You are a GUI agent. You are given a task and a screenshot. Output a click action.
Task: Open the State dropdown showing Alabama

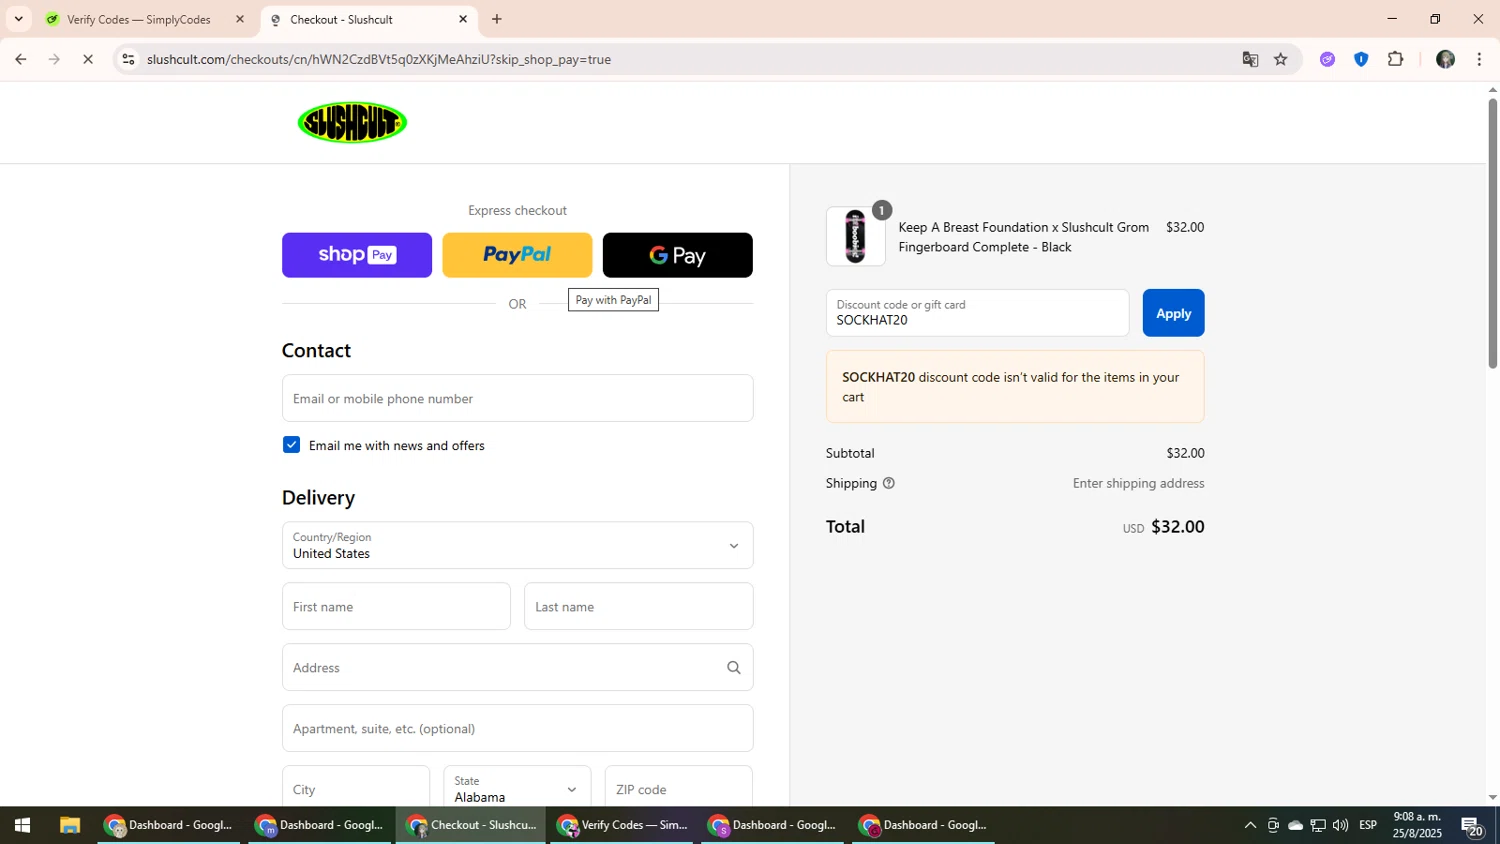point(517,788)
